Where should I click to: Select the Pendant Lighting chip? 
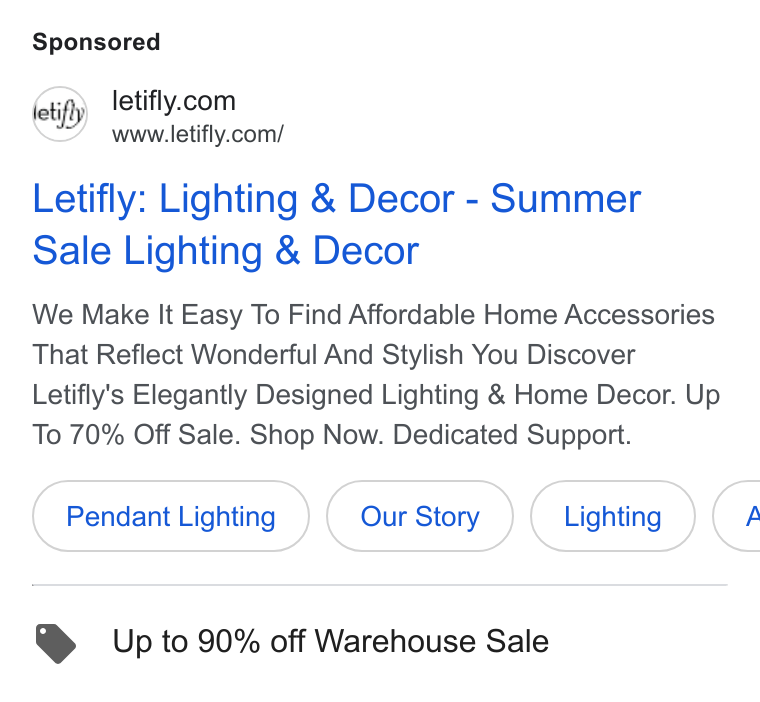171,516
